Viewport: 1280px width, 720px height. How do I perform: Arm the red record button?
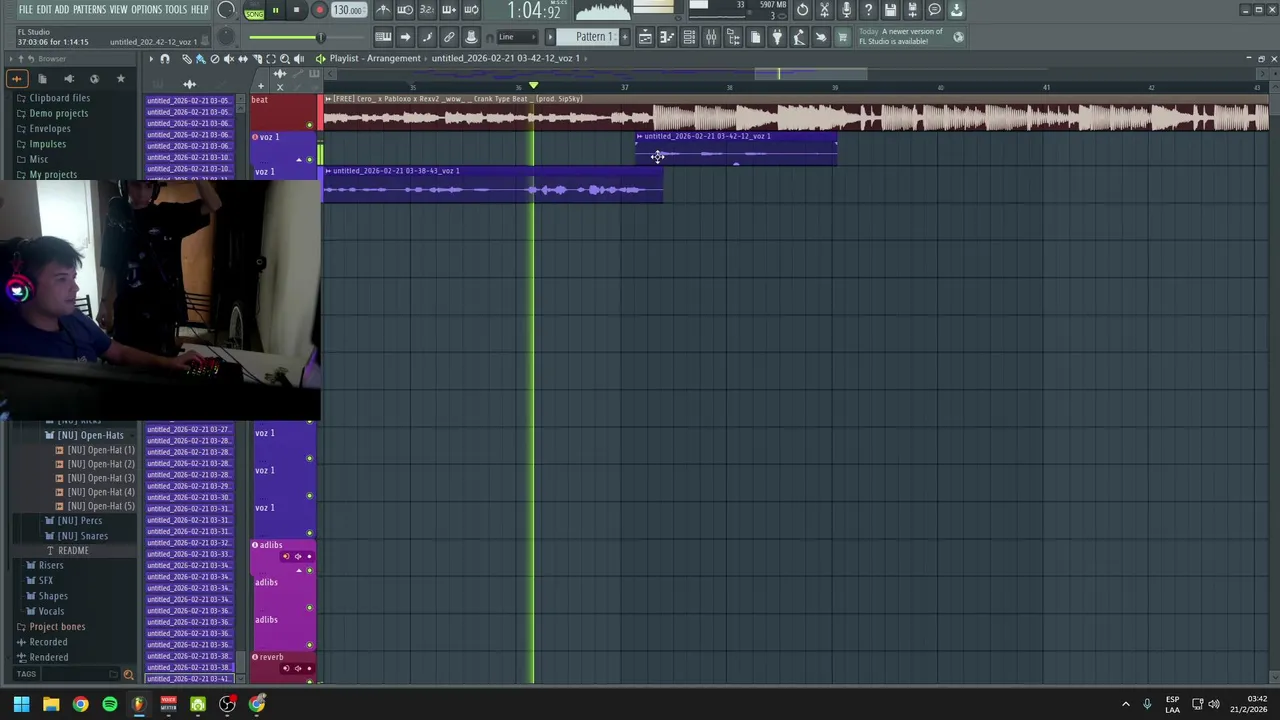tap(319, 11)
